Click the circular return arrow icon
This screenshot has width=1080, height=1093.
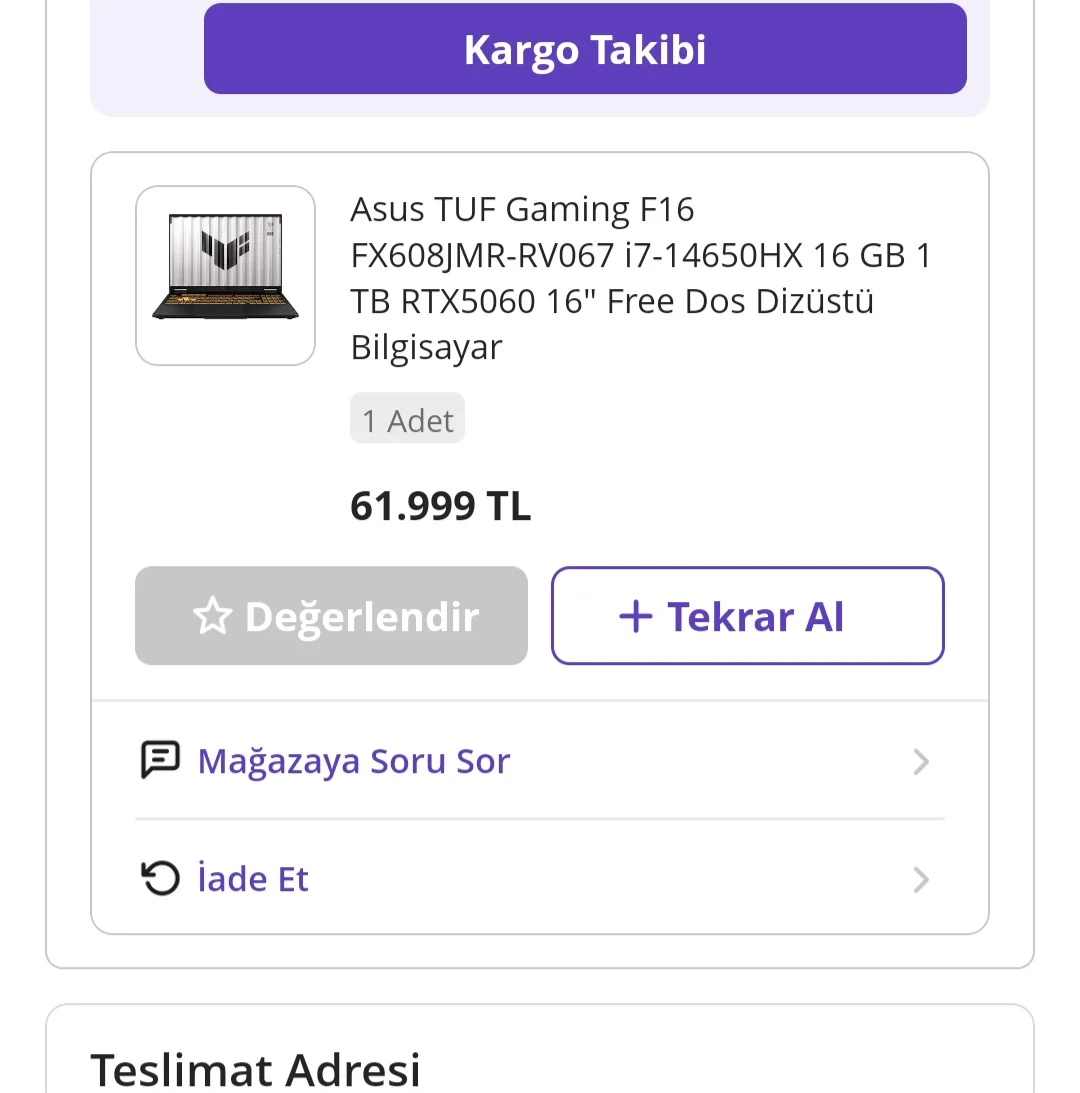160,879
